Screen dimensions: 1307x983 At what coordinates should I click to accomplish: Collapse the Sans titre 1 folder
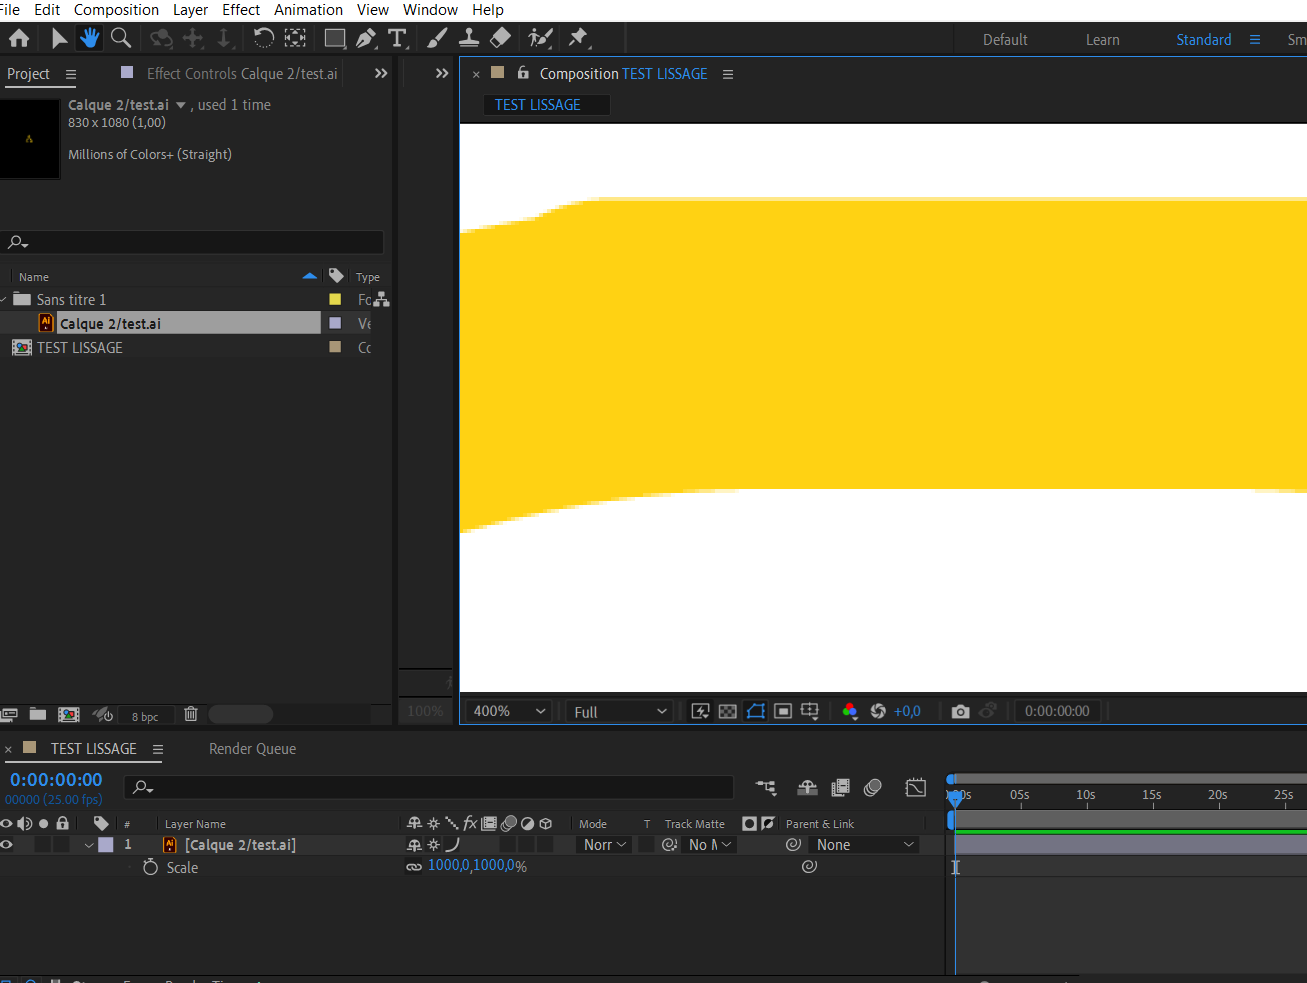(x=4, y=299)
